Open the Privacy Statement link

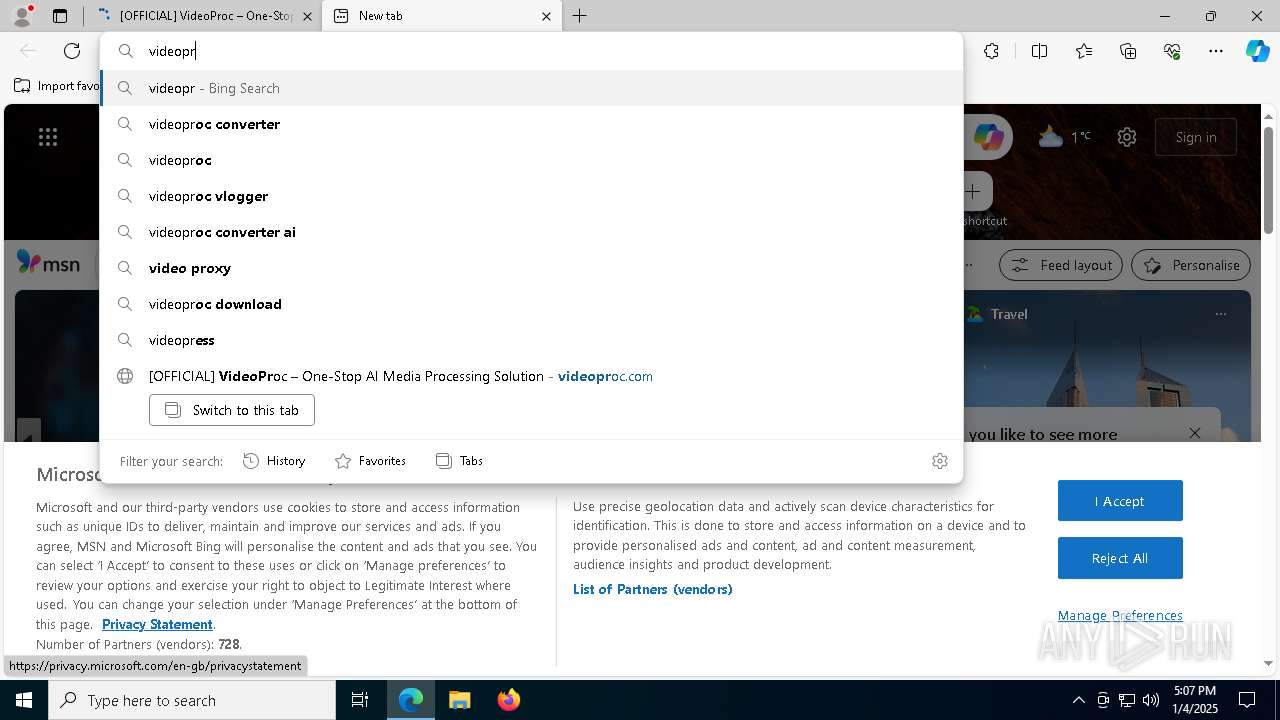[157, 624]
